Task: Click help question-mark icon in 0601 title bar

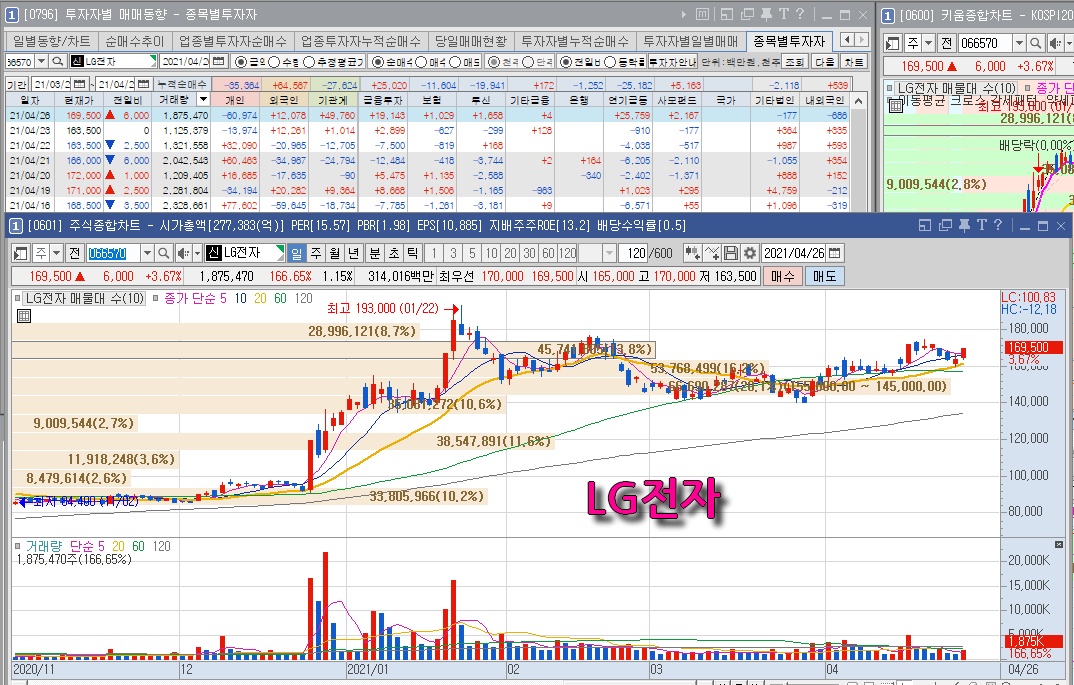Action: 998,225
